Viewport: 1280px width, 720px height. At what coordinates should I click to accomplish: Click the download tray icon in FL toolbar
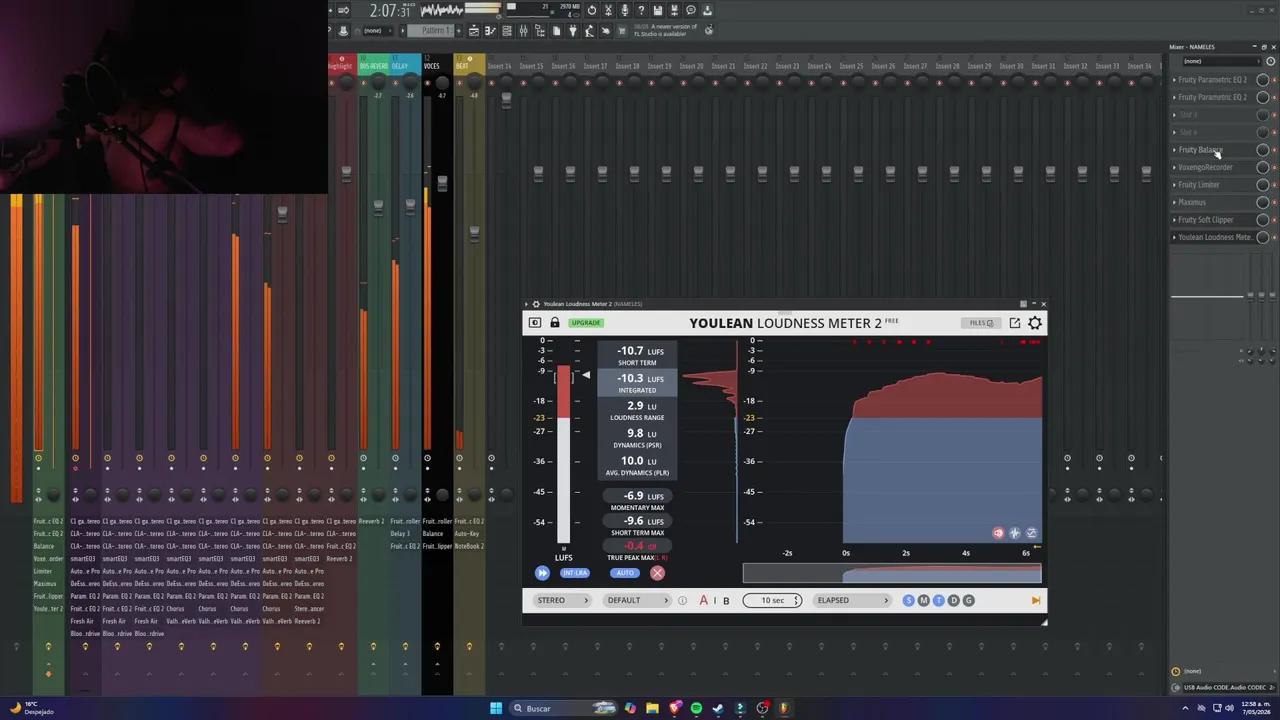[707, 11]
